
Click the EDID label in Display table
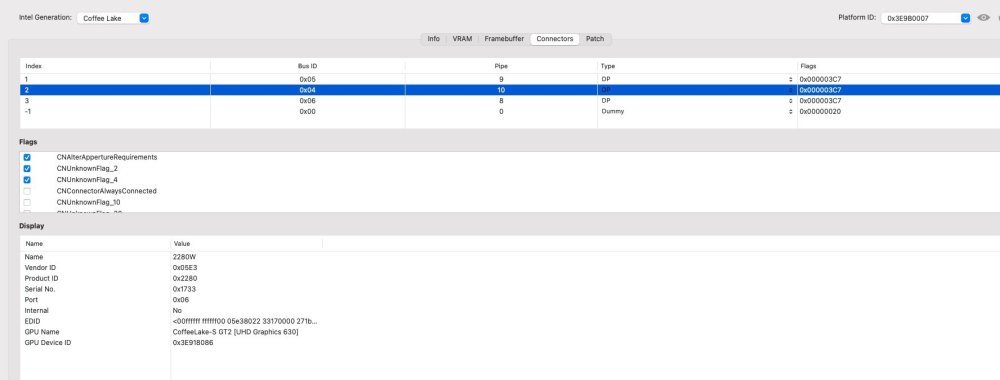coord(32,321)
